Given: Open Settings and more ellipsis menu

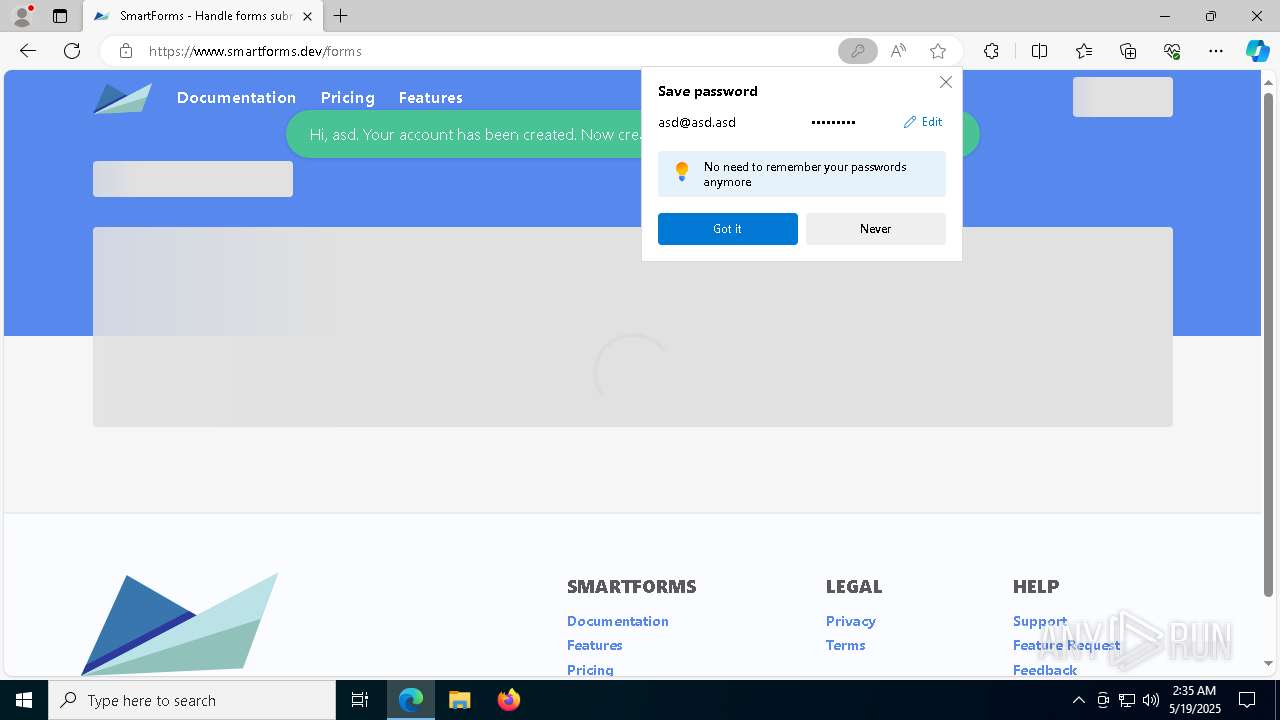Looking at the screenshot, I should (x=1216, y=51).
